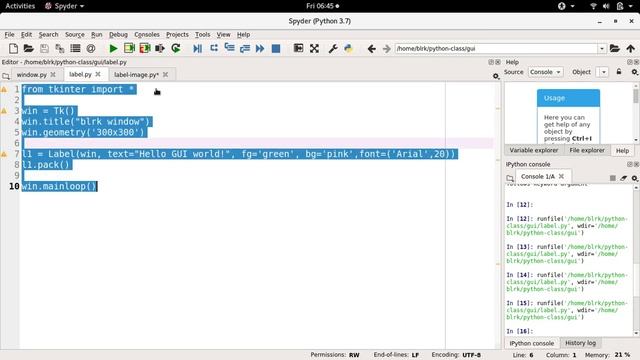Image resolution: width=640 pixels, height=360 pixels.
Task: Go forward to the next cursor position
Action: (x=386, y=49)
